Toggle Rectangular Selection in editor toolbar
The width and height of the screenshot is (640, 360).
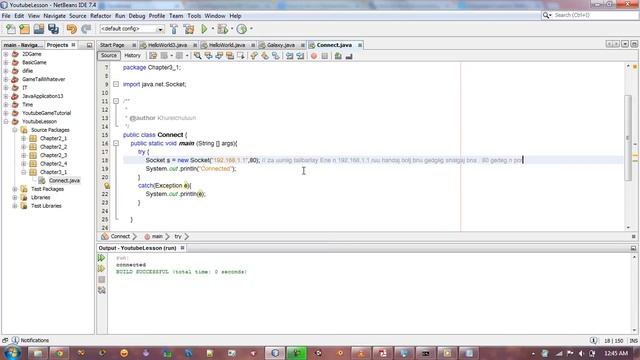pos(241,56)
